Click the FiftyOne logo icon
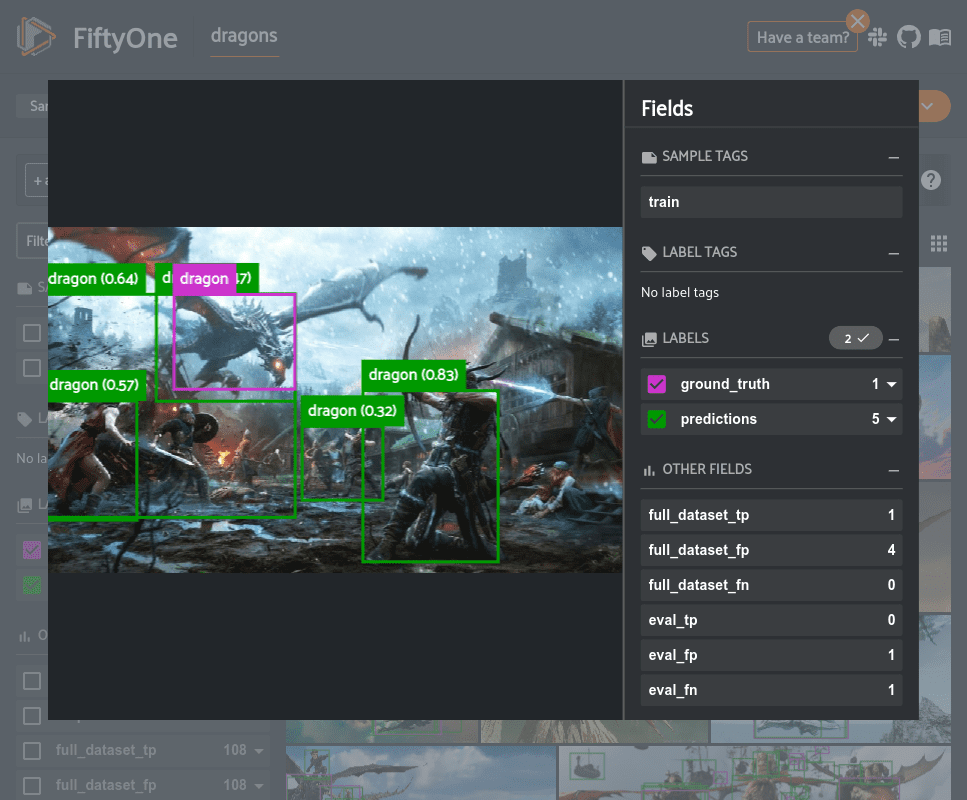The height and width of the screenshot is (800, 967). 36,37
